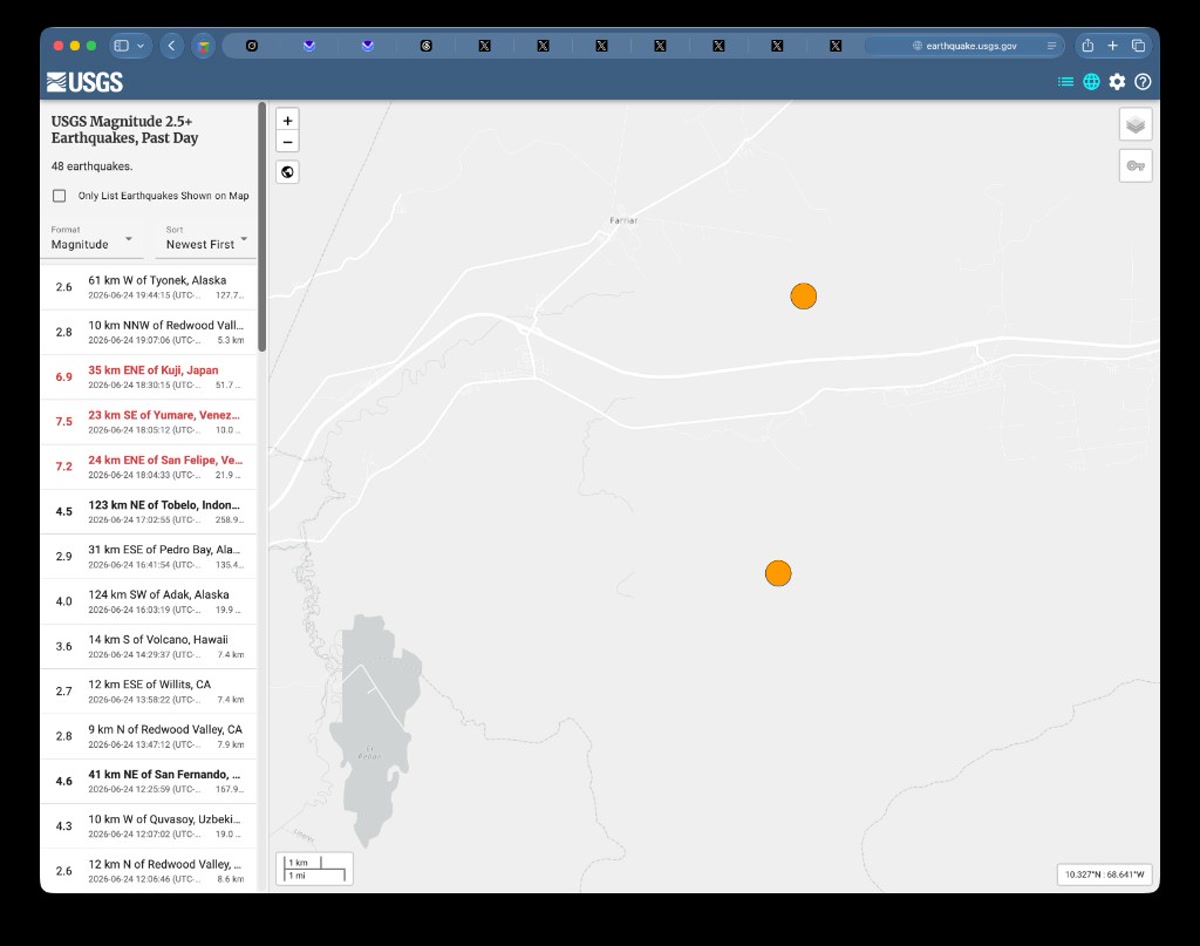Select 123 km NE of Tobelo earthquake
The width and height of the screenshot is (1200, 946).
click(x=148, y=512)
